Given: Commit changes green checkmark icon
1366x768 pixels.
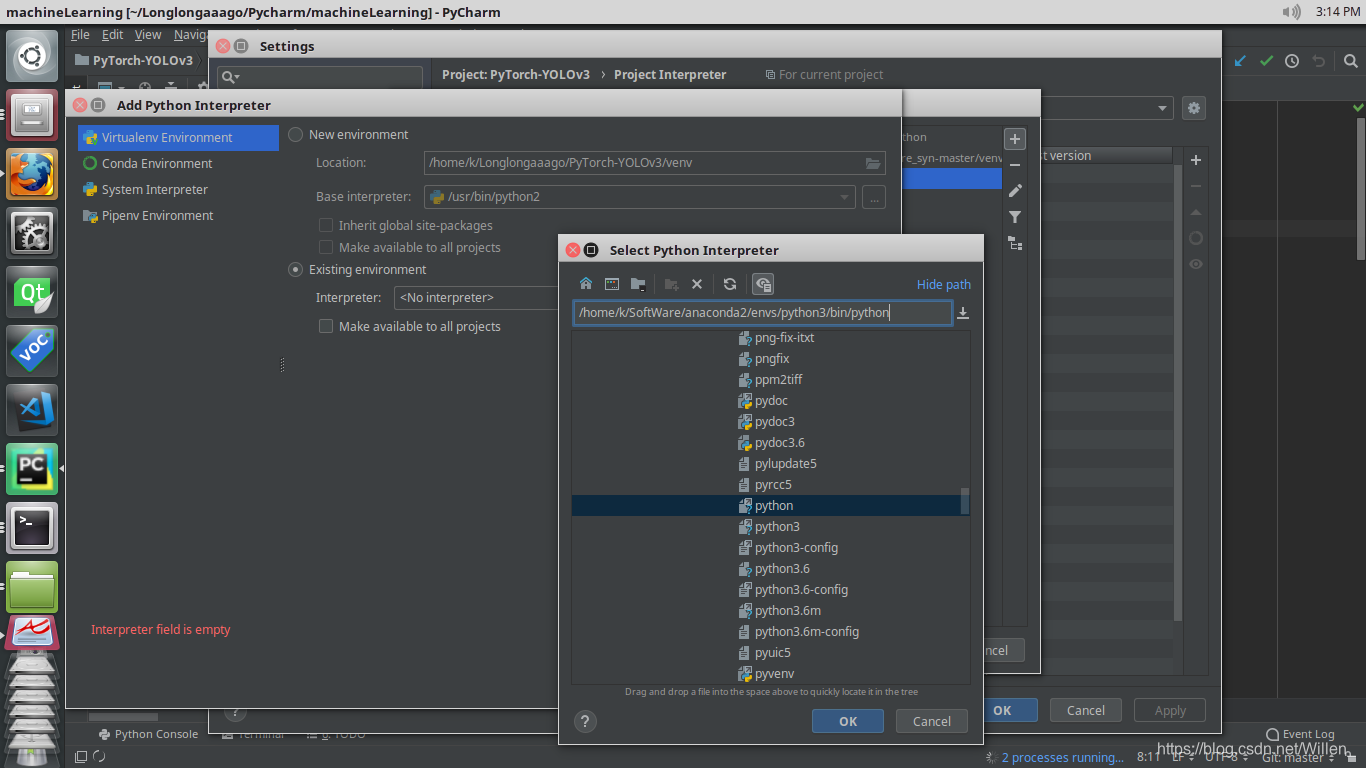Looking at the screenshot, I should tap(1267, 61).
